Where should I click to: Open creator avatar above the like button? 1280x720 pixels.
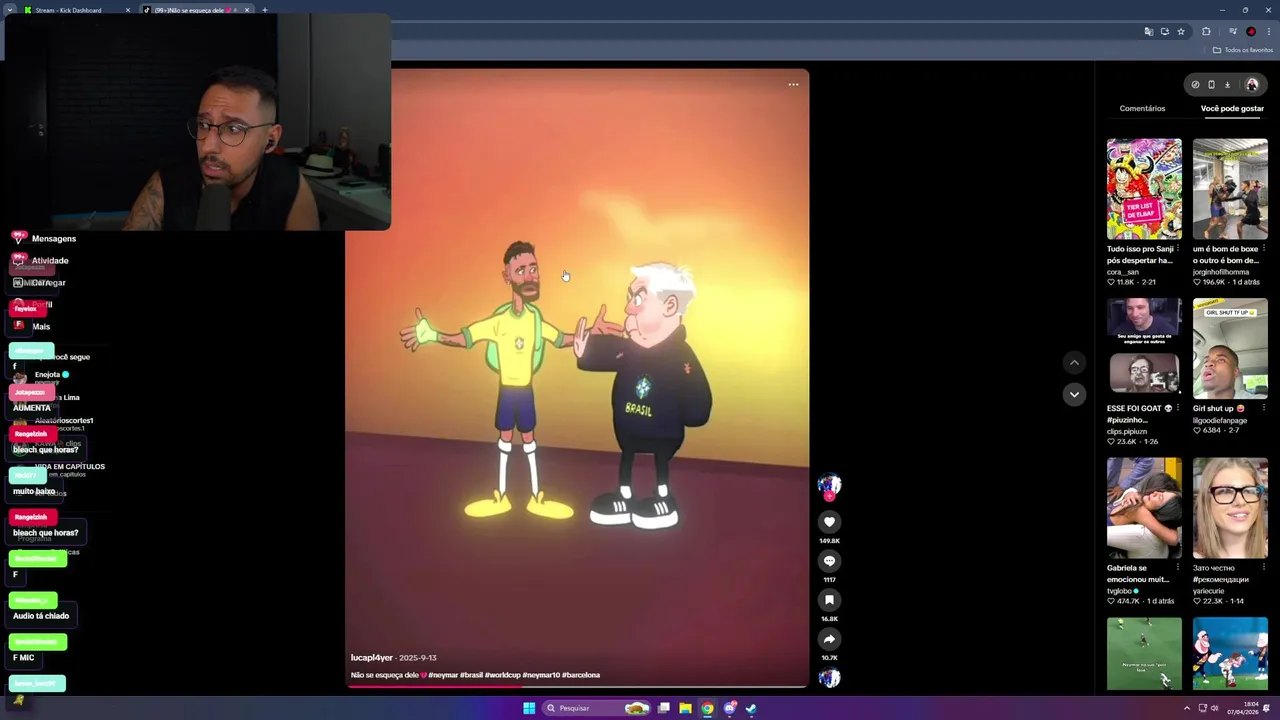point(829,486)
